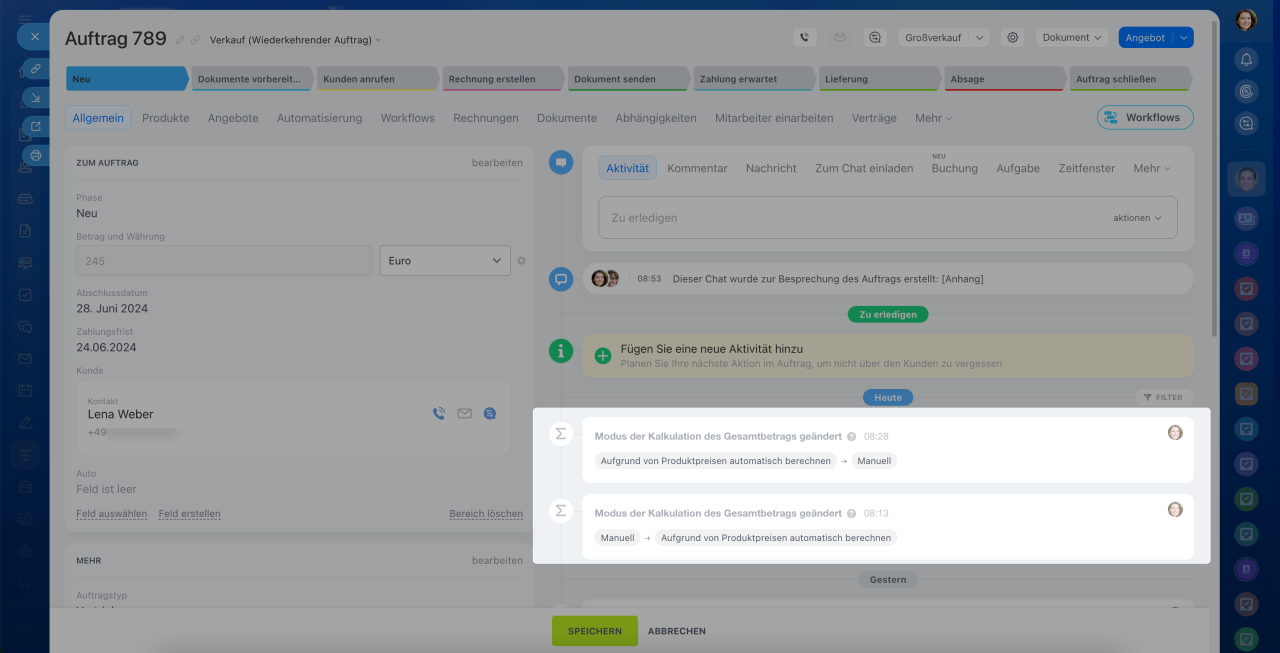This screenshot has height=653, width=1280.
Task: Click gear icon beside Euro currency field
Action: coord(521,261)
